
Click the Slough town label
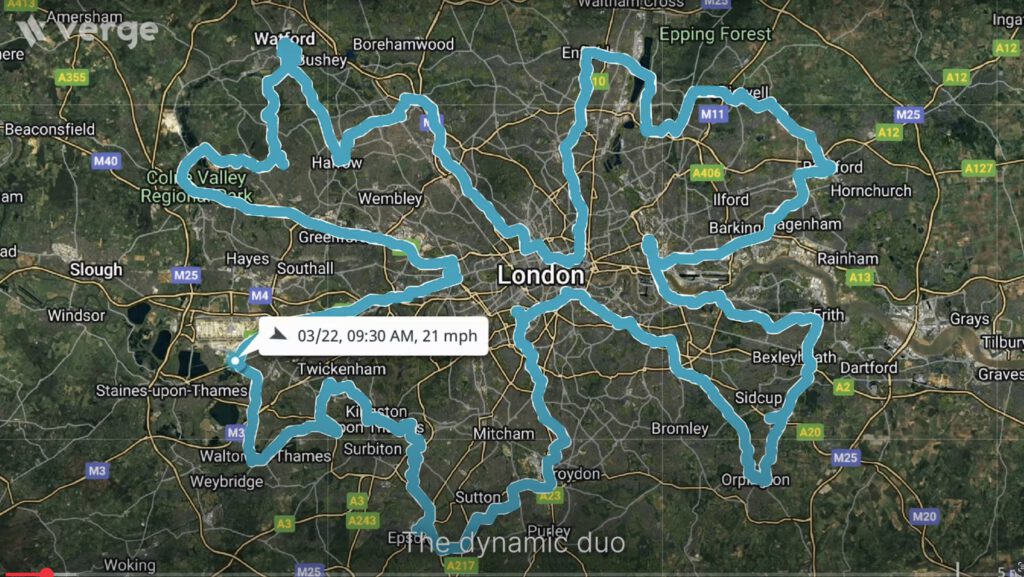pos(96,270)
